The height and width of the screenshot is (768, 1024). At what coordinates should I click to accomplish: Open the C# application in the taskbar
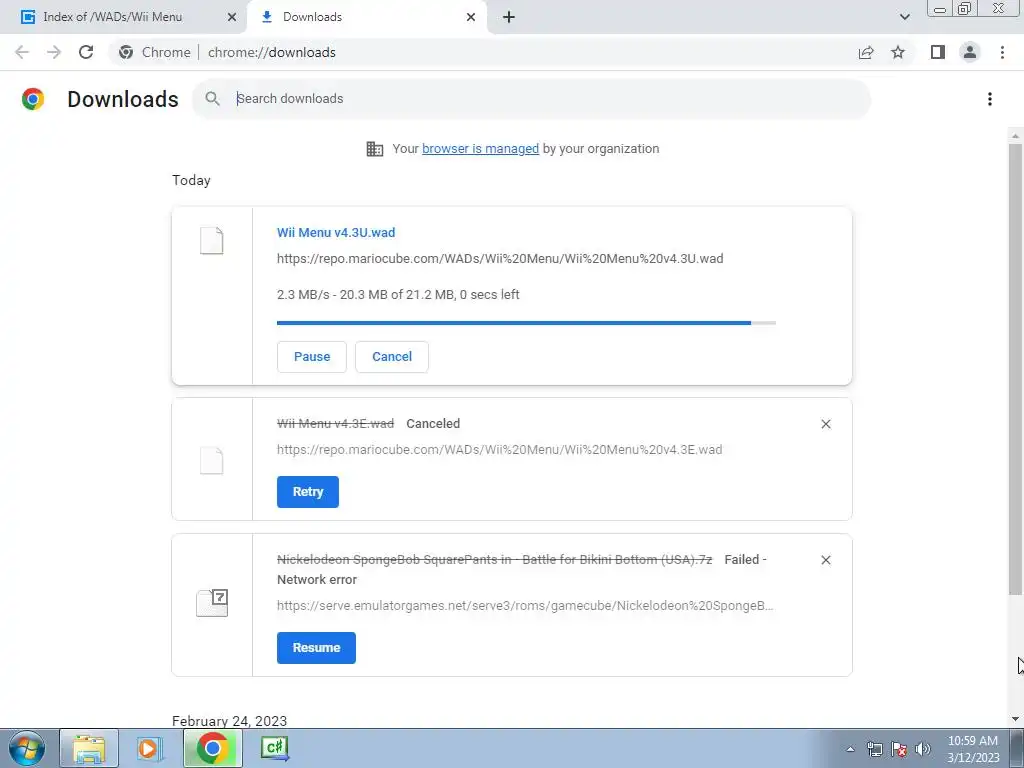click(274, 748)
